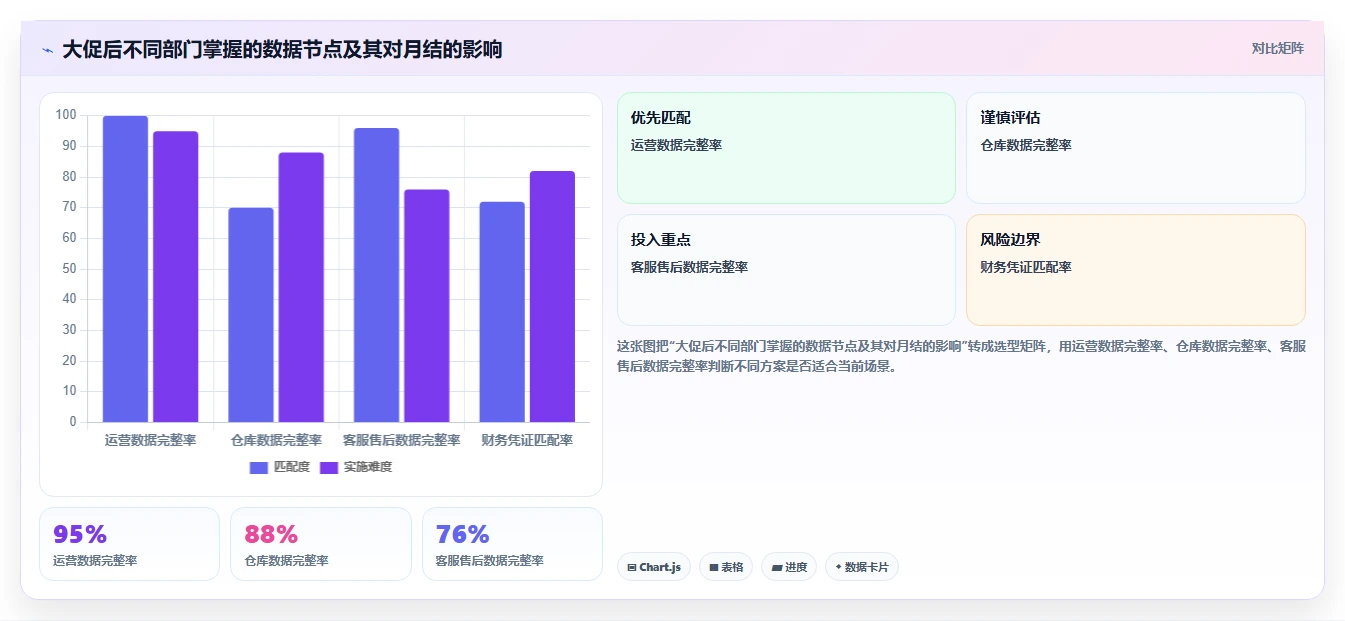The image size is (1345, 621).
Task: Click the 仓库数据完整率 实施难度 bar
Action: pyautogui.click(x=301, y=287)
